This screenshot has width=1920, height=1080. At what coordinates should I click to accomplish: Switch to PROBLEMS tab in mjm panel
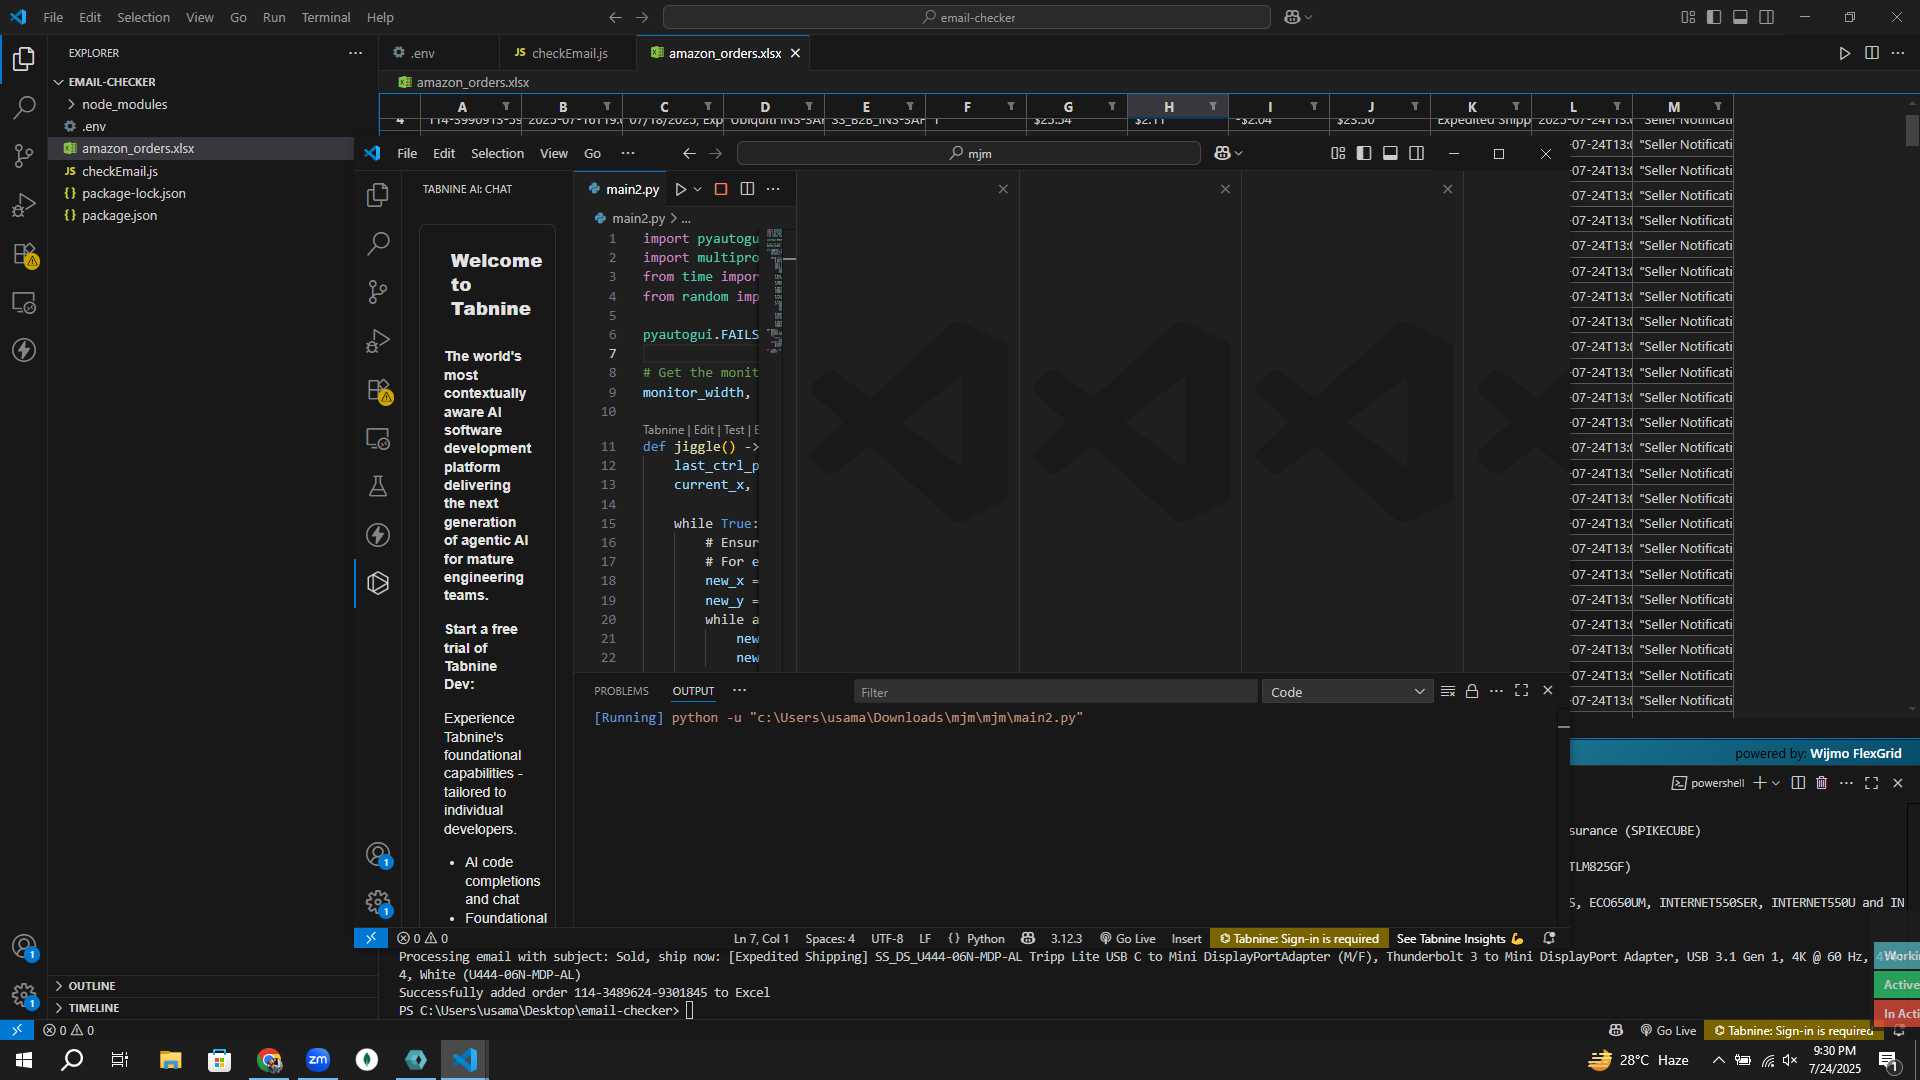(621, 691)
